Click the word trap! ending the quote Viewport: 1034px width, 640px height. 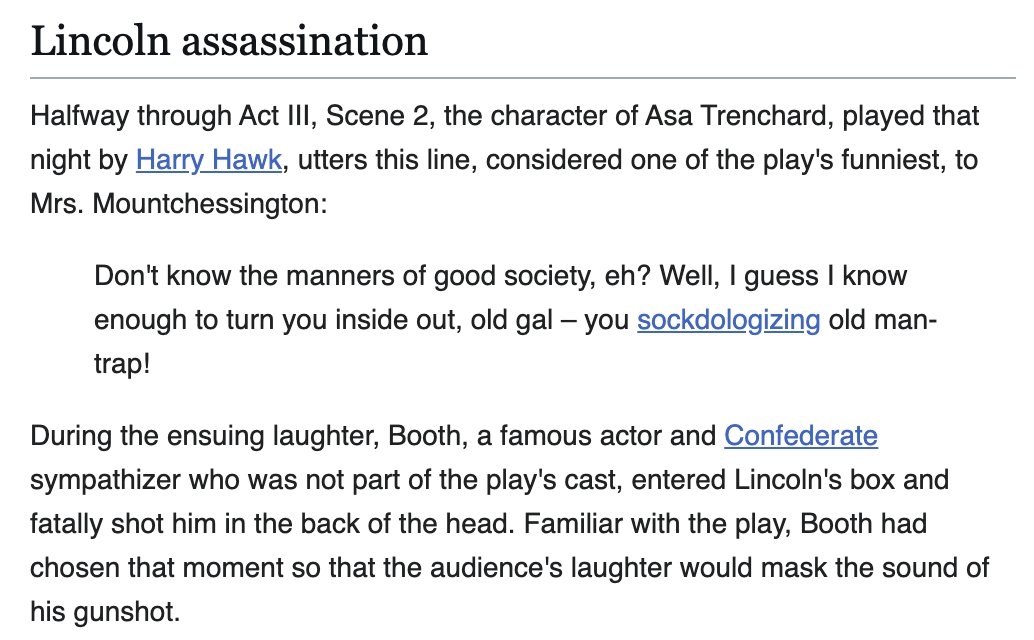pos(122,363)
